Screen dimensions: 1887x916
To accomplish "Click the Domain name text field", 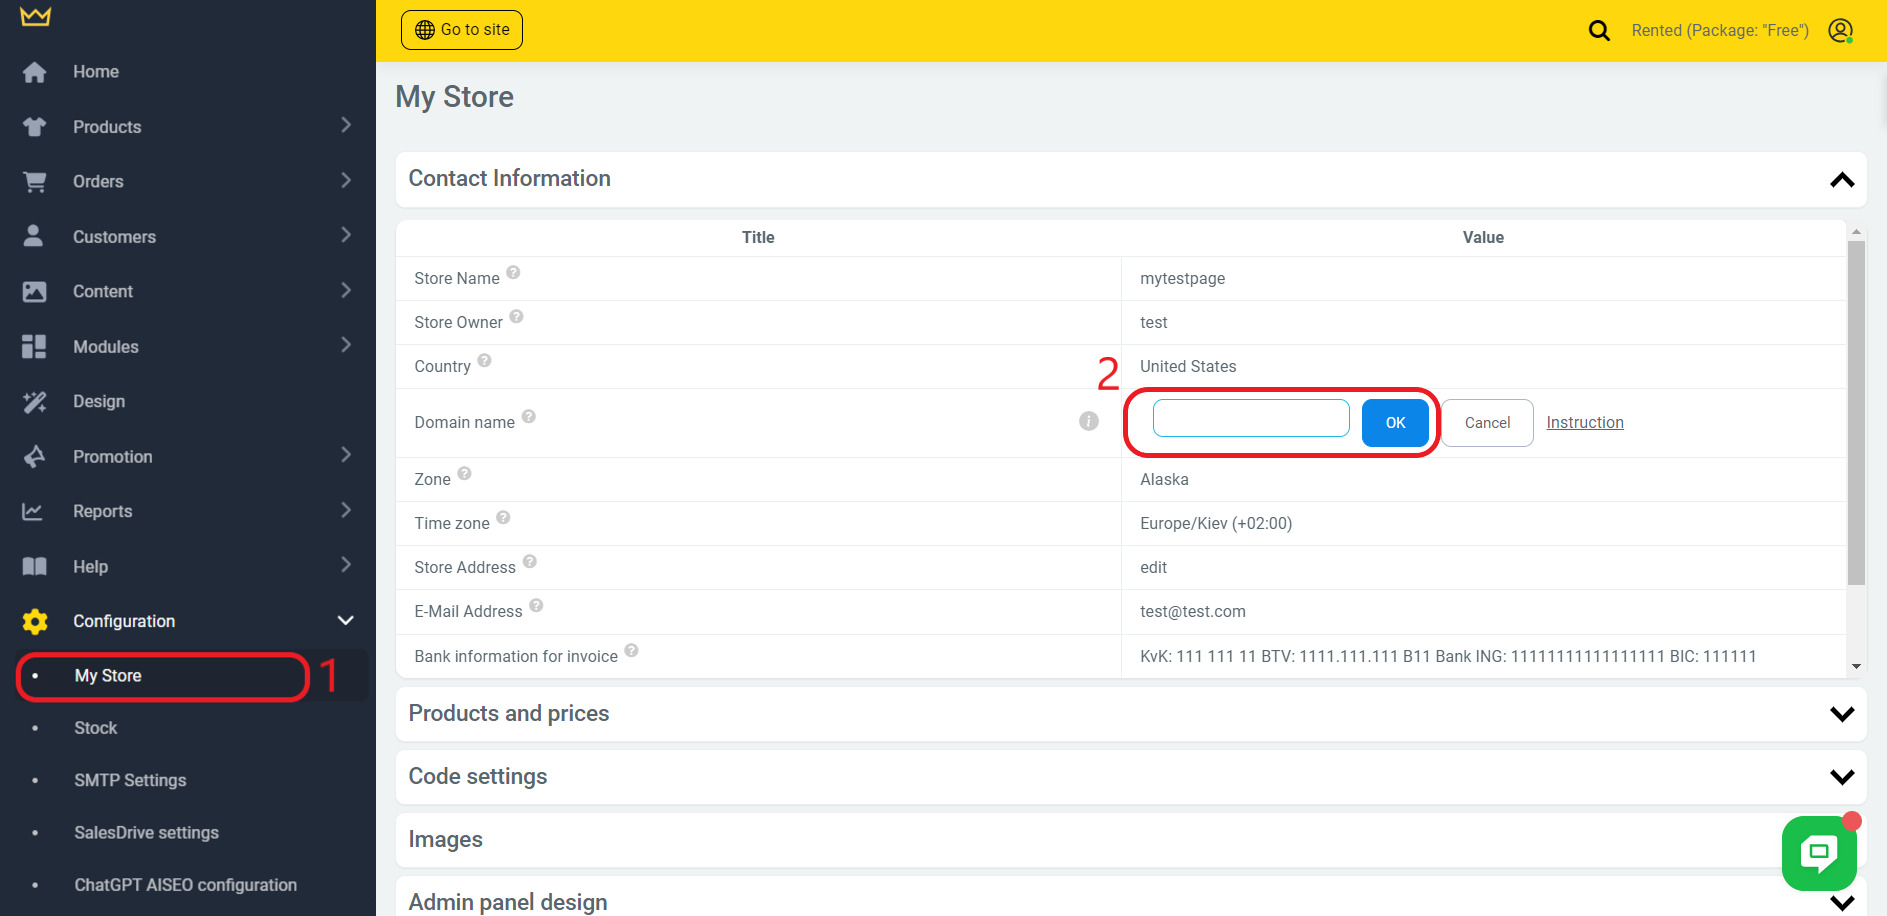I will 1250,418.
